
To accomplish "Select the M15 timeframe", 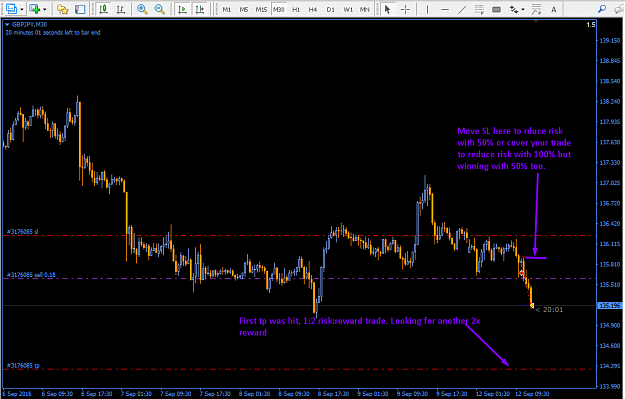I will pyautogui.click(x=261, y=9).
